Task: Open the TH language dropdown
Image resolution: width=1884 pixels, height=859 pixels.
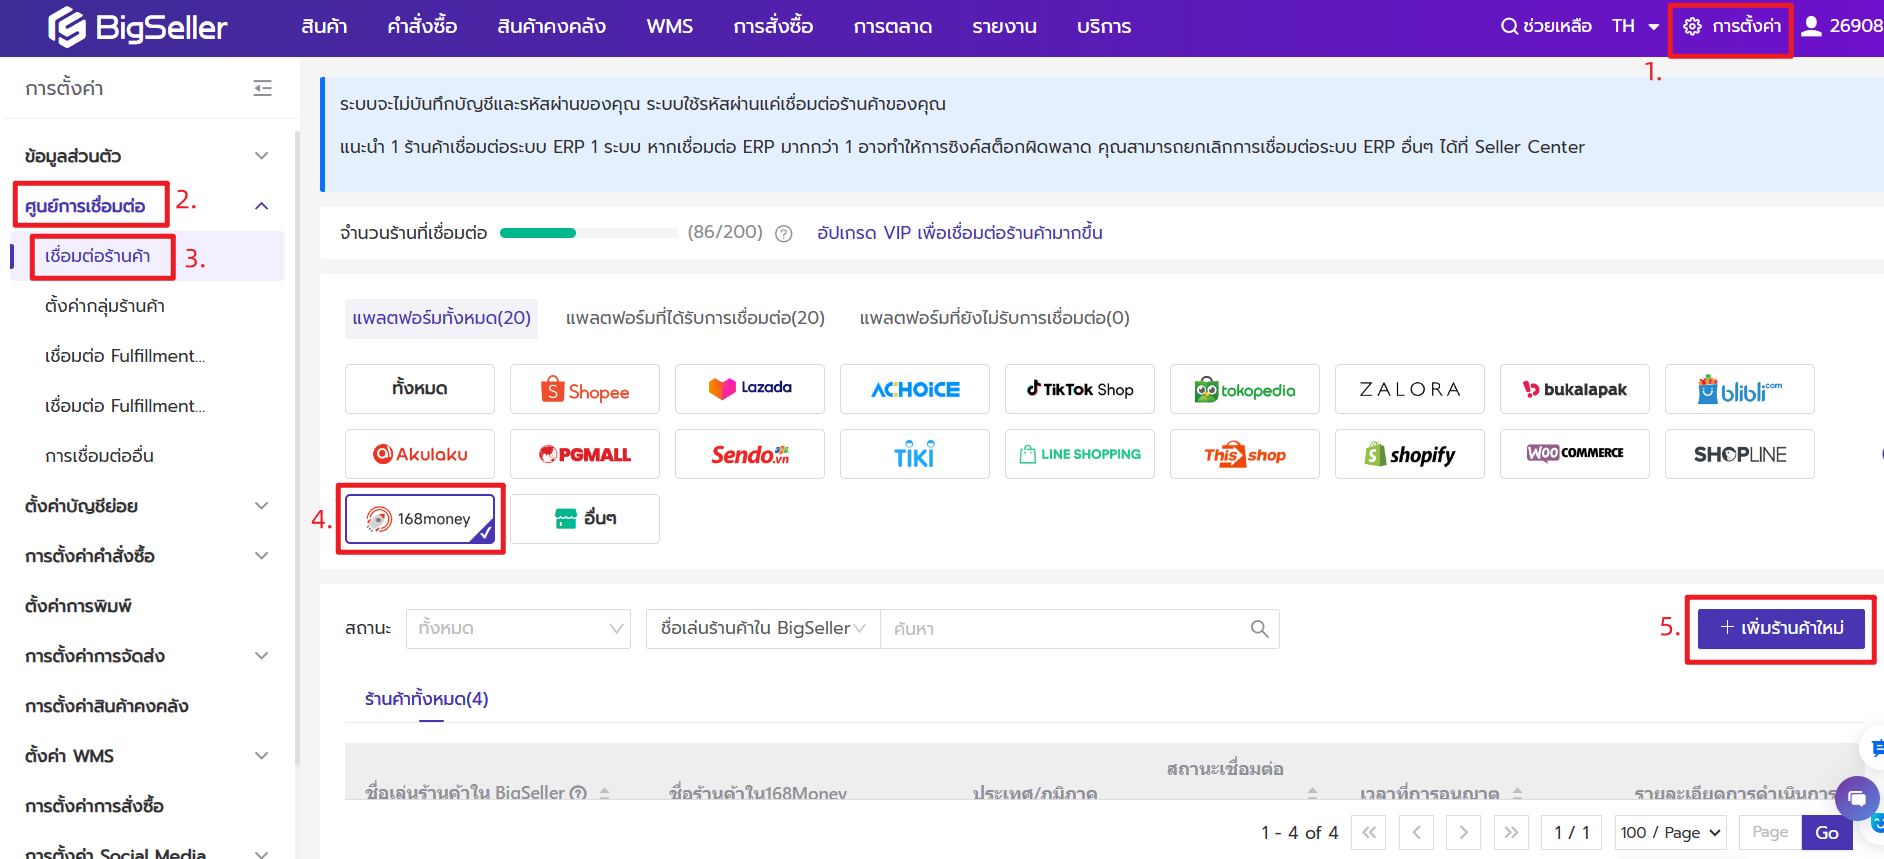Action: [x=1635, y=26]
